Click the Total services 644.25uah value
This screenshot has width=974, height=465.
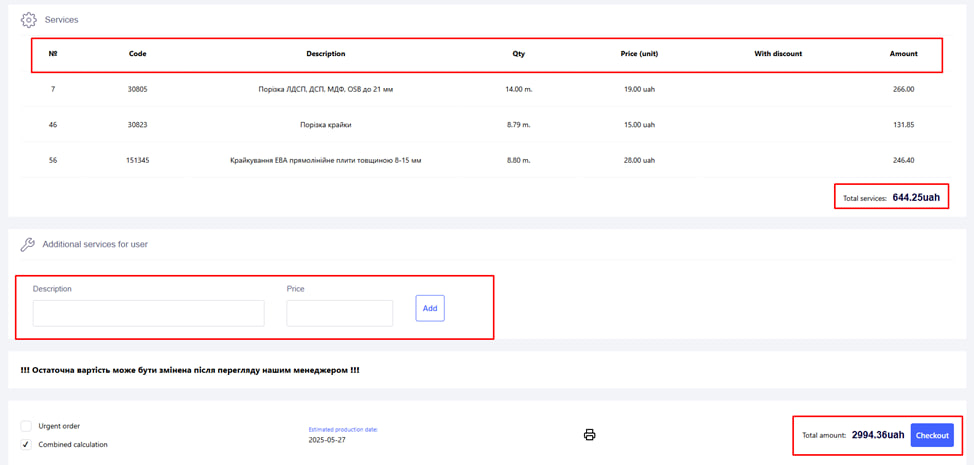click(x=916, y=198)
